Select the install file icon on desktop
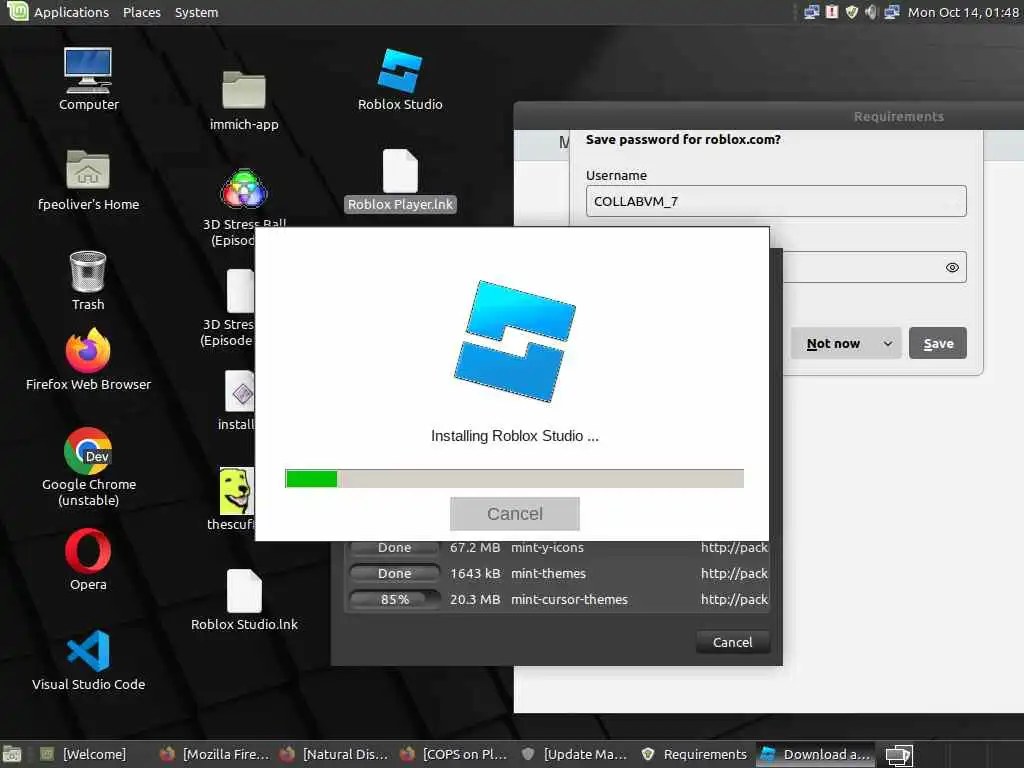 click(240, 392)
